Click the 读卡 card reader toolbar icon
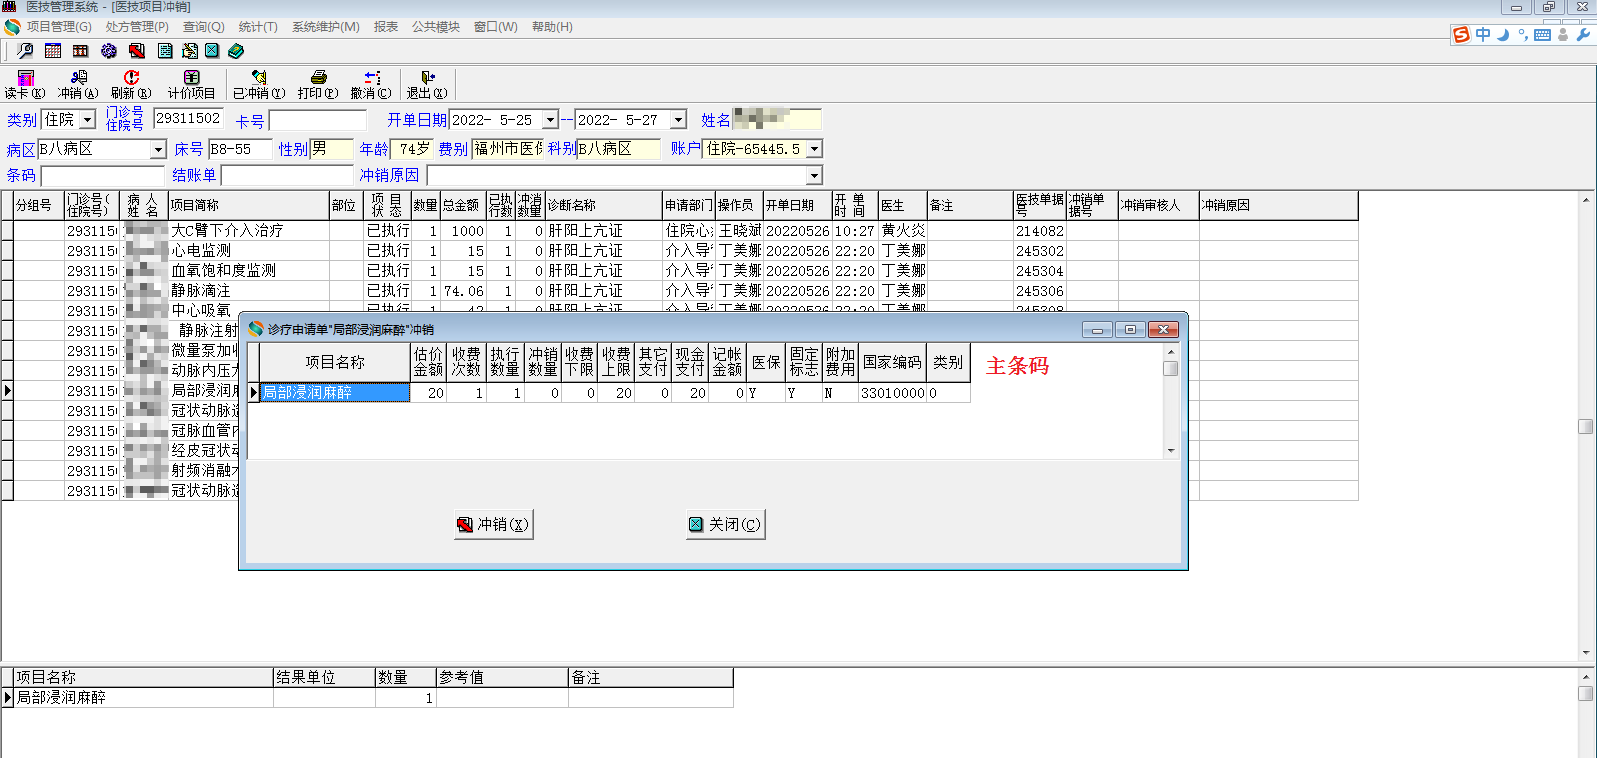The width and height of the screenshot is (1597, 758). [24, 78]
